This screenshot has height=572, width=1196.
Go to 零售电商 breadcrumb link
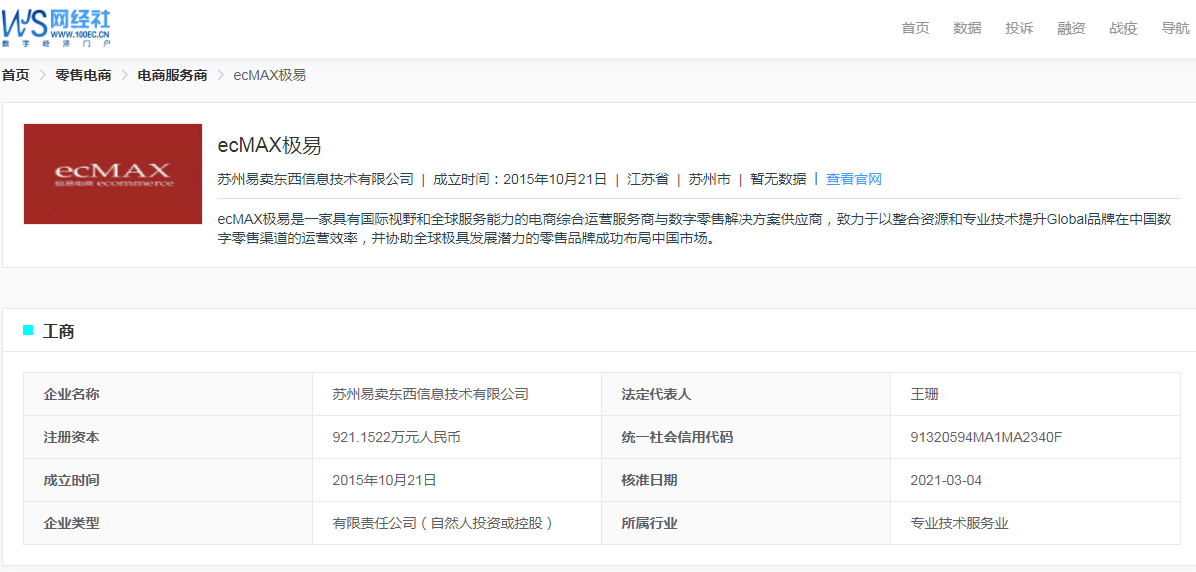(x=83, y=76)
